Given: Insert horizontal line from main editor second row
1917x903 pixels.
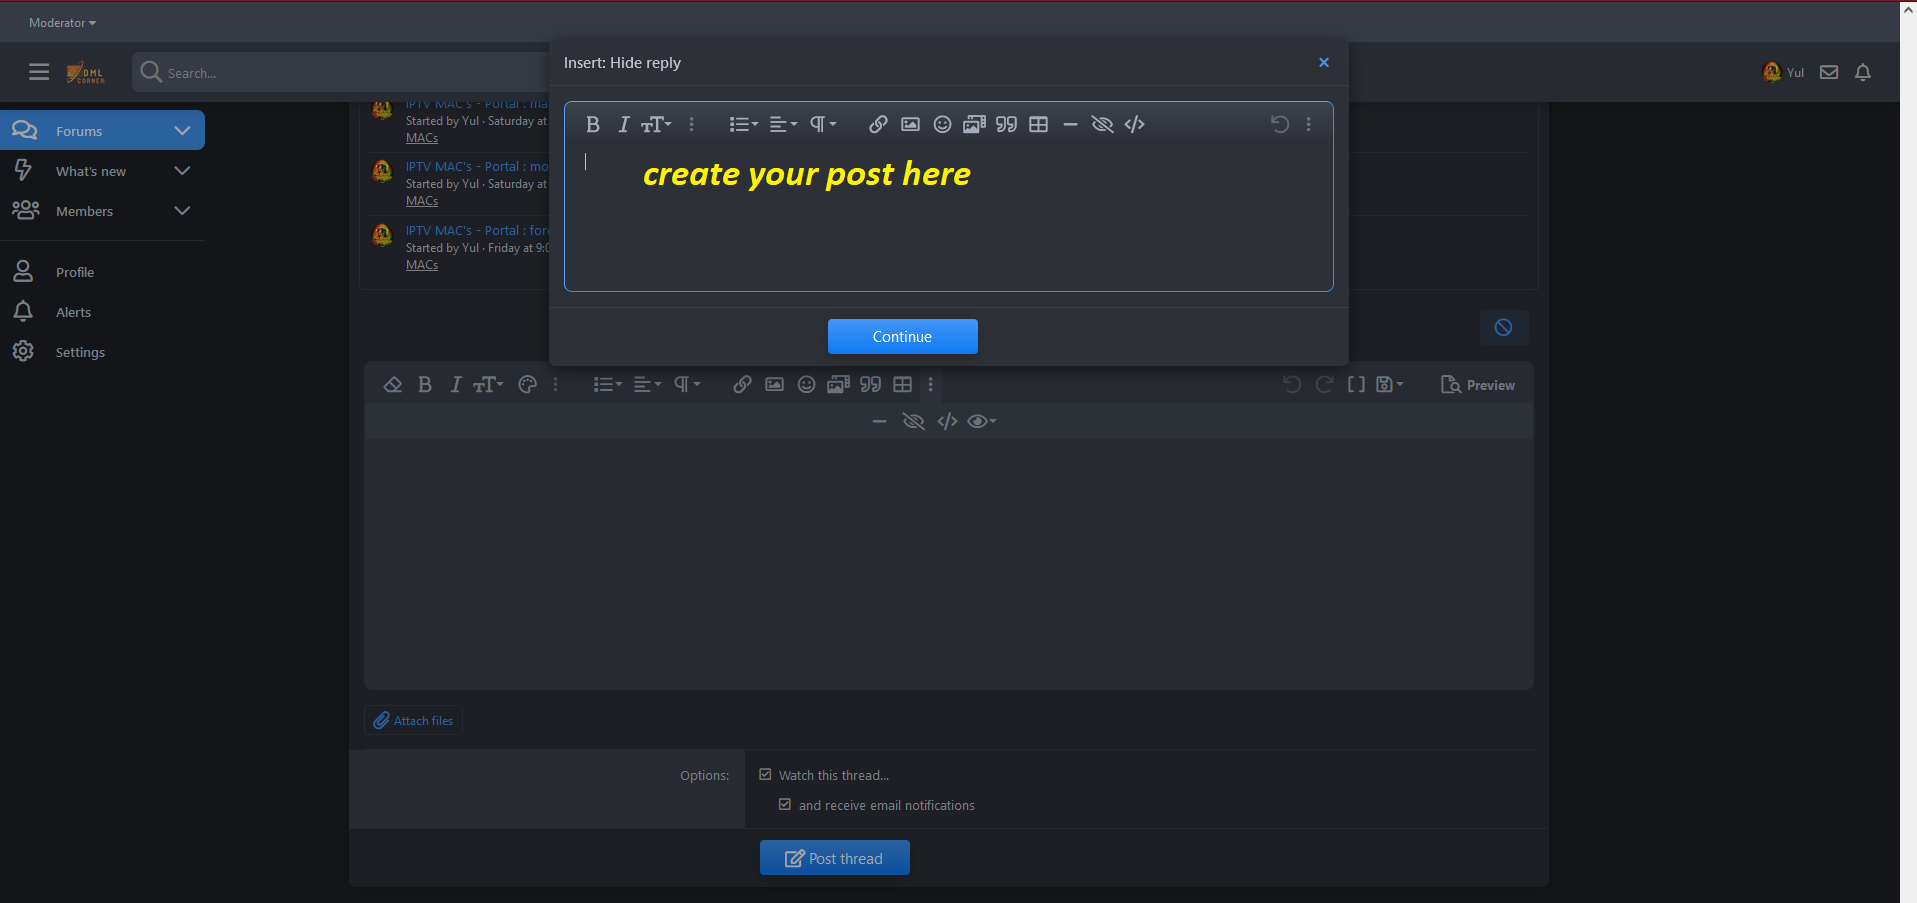Looking at the screenshot, I should (x=879, y=421).
